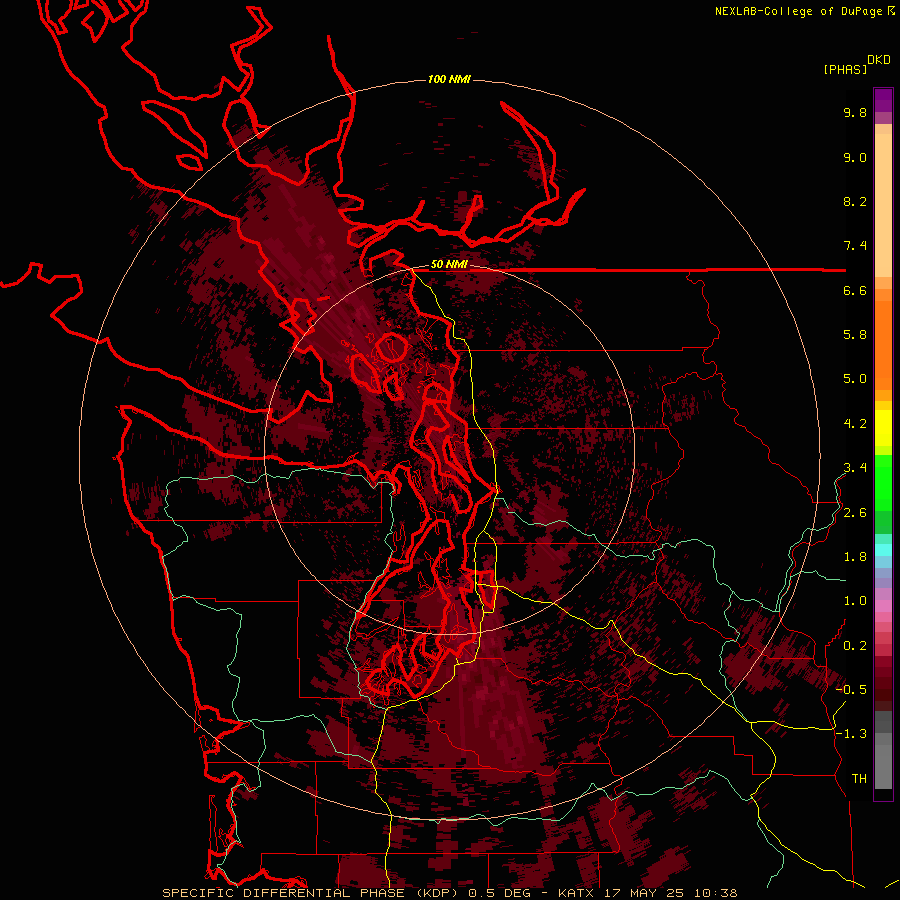Click the -0.5 value on the color scale
The image size is (900, 900).
click(851, 690)
